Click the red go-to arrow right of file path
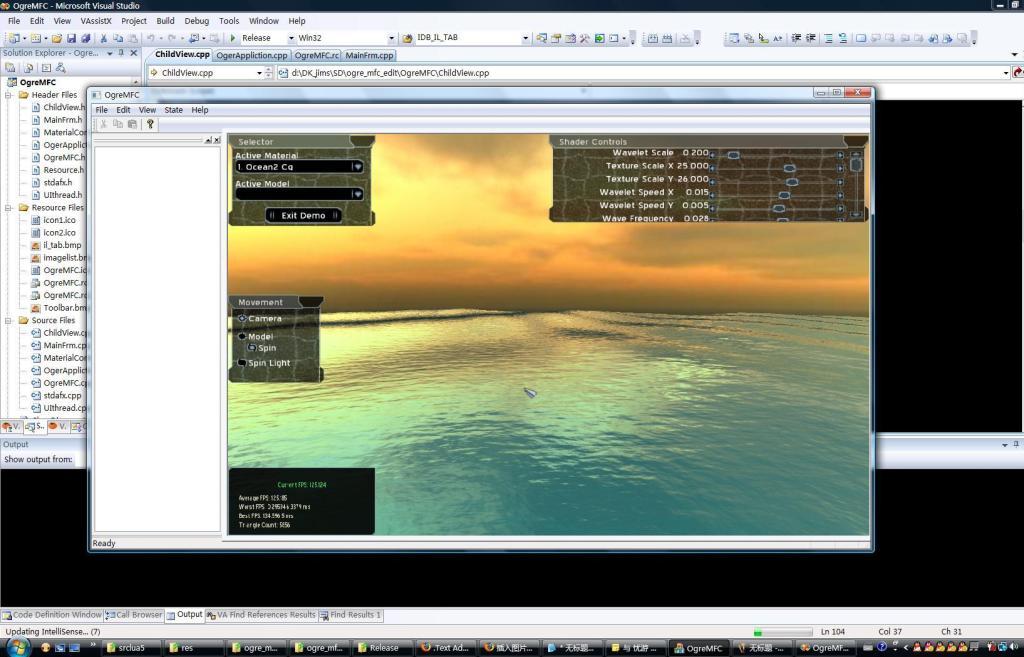 pyautogui.click(x=1018, y=72)
